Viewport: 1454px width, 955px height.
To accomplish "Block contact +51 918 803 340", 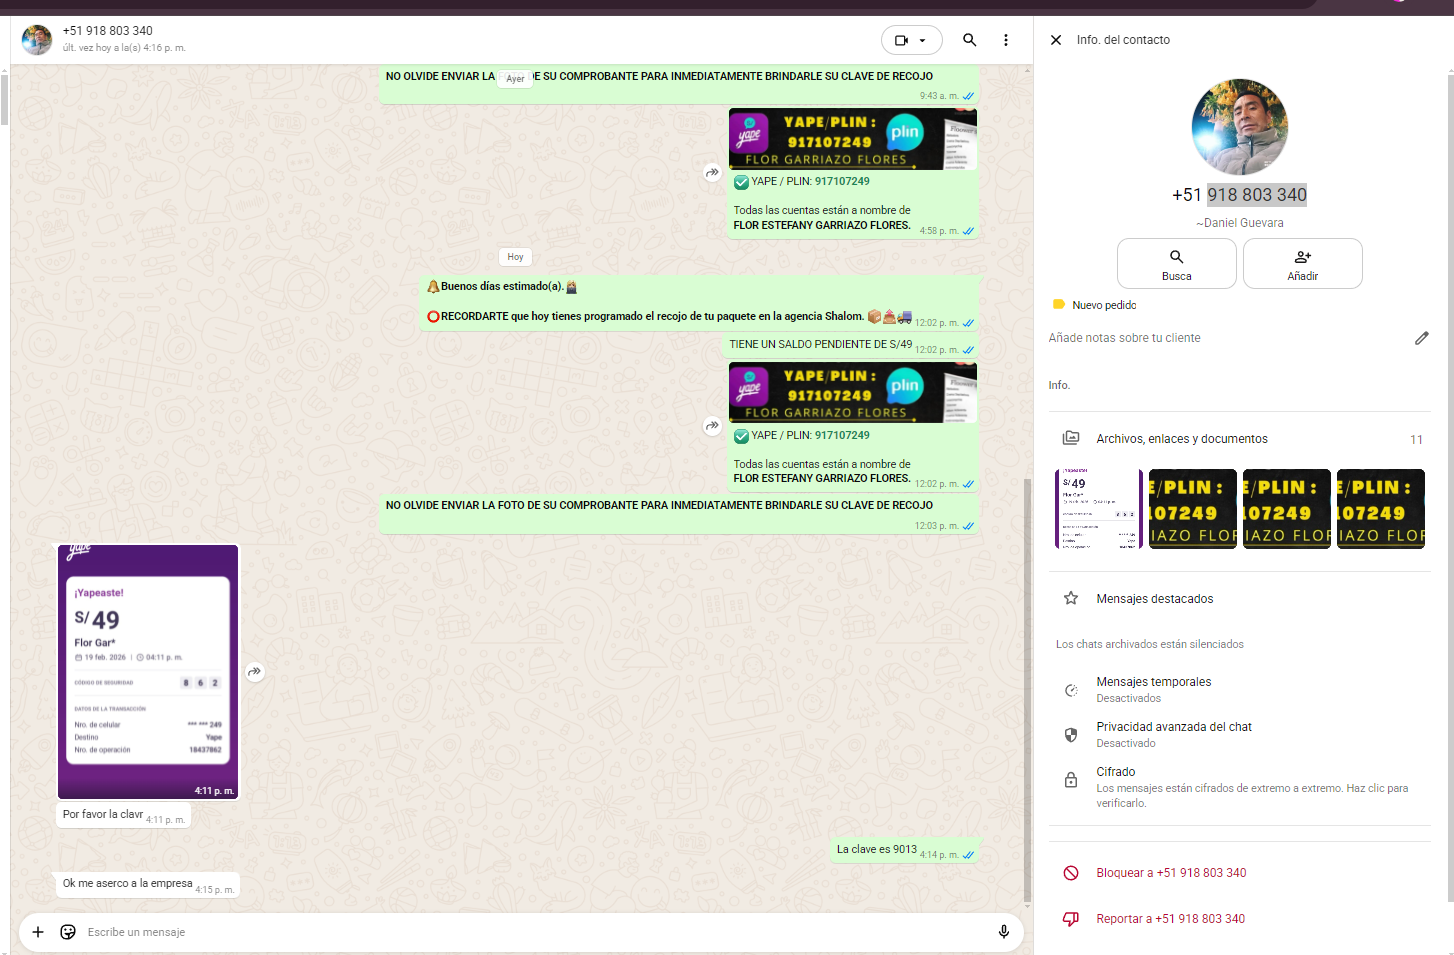I will pyautogui.click(x=1170, y=873).
